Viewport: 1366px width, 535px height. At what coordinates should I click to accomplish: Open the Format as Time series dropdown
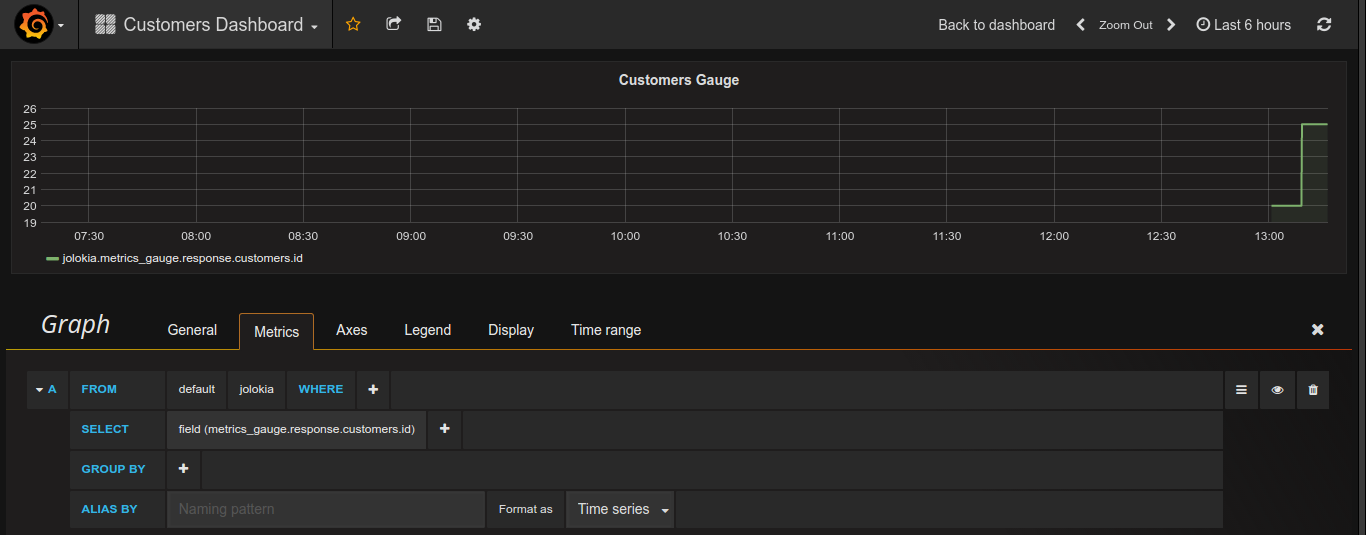(x=620, y=509)
